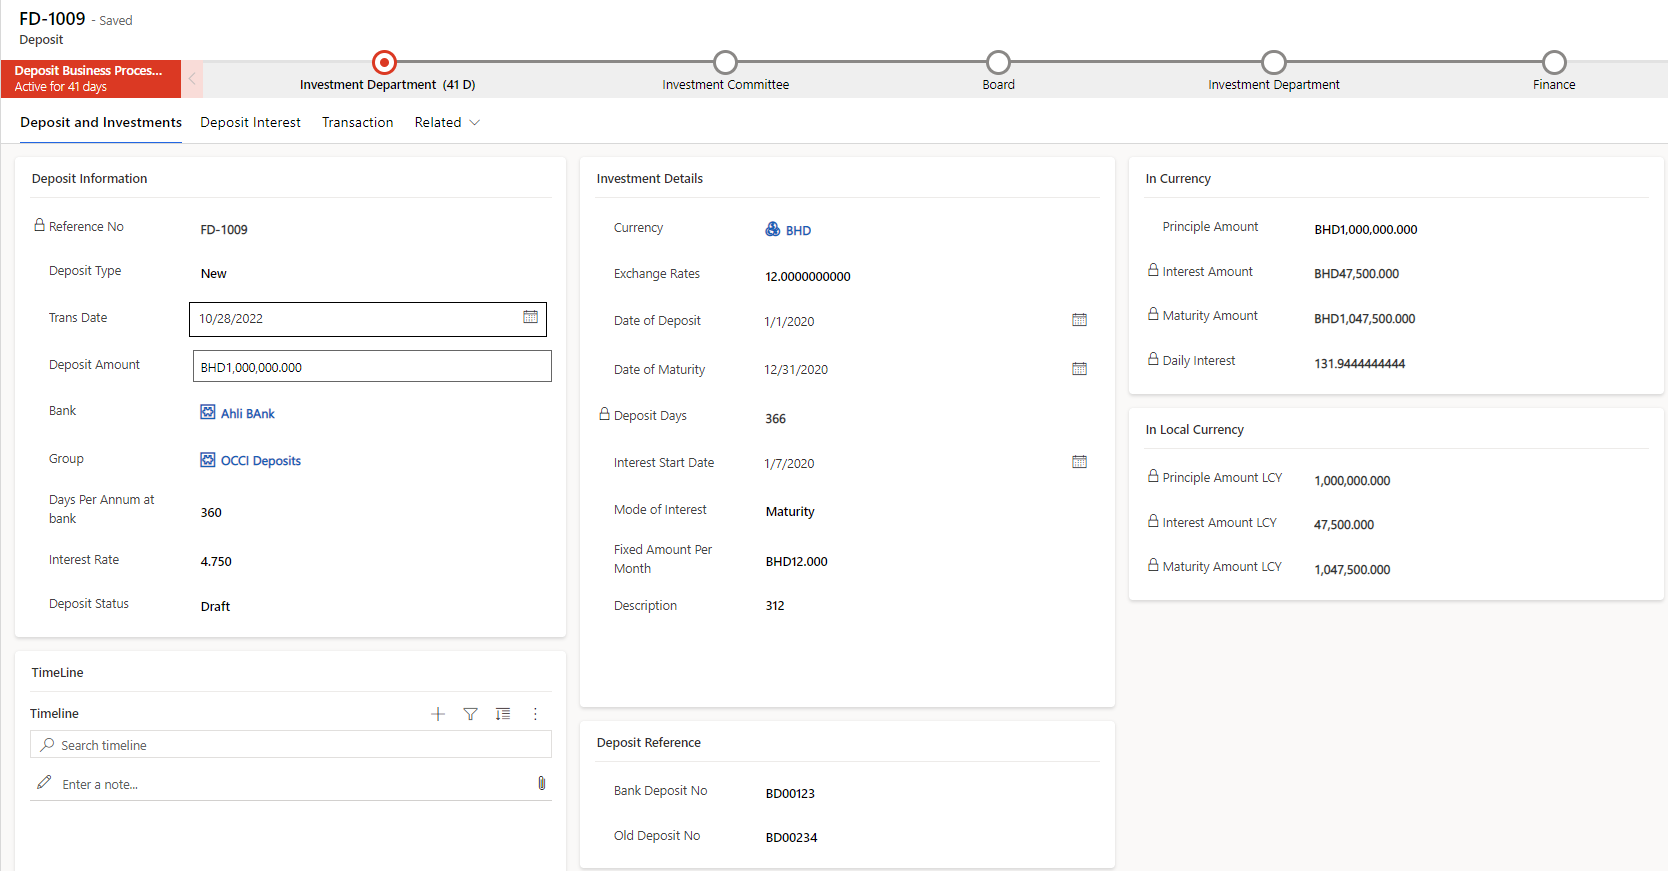Expand the Related tab dropdown
This screenshot has height=871, width=1668.
(x=447, y=122)
